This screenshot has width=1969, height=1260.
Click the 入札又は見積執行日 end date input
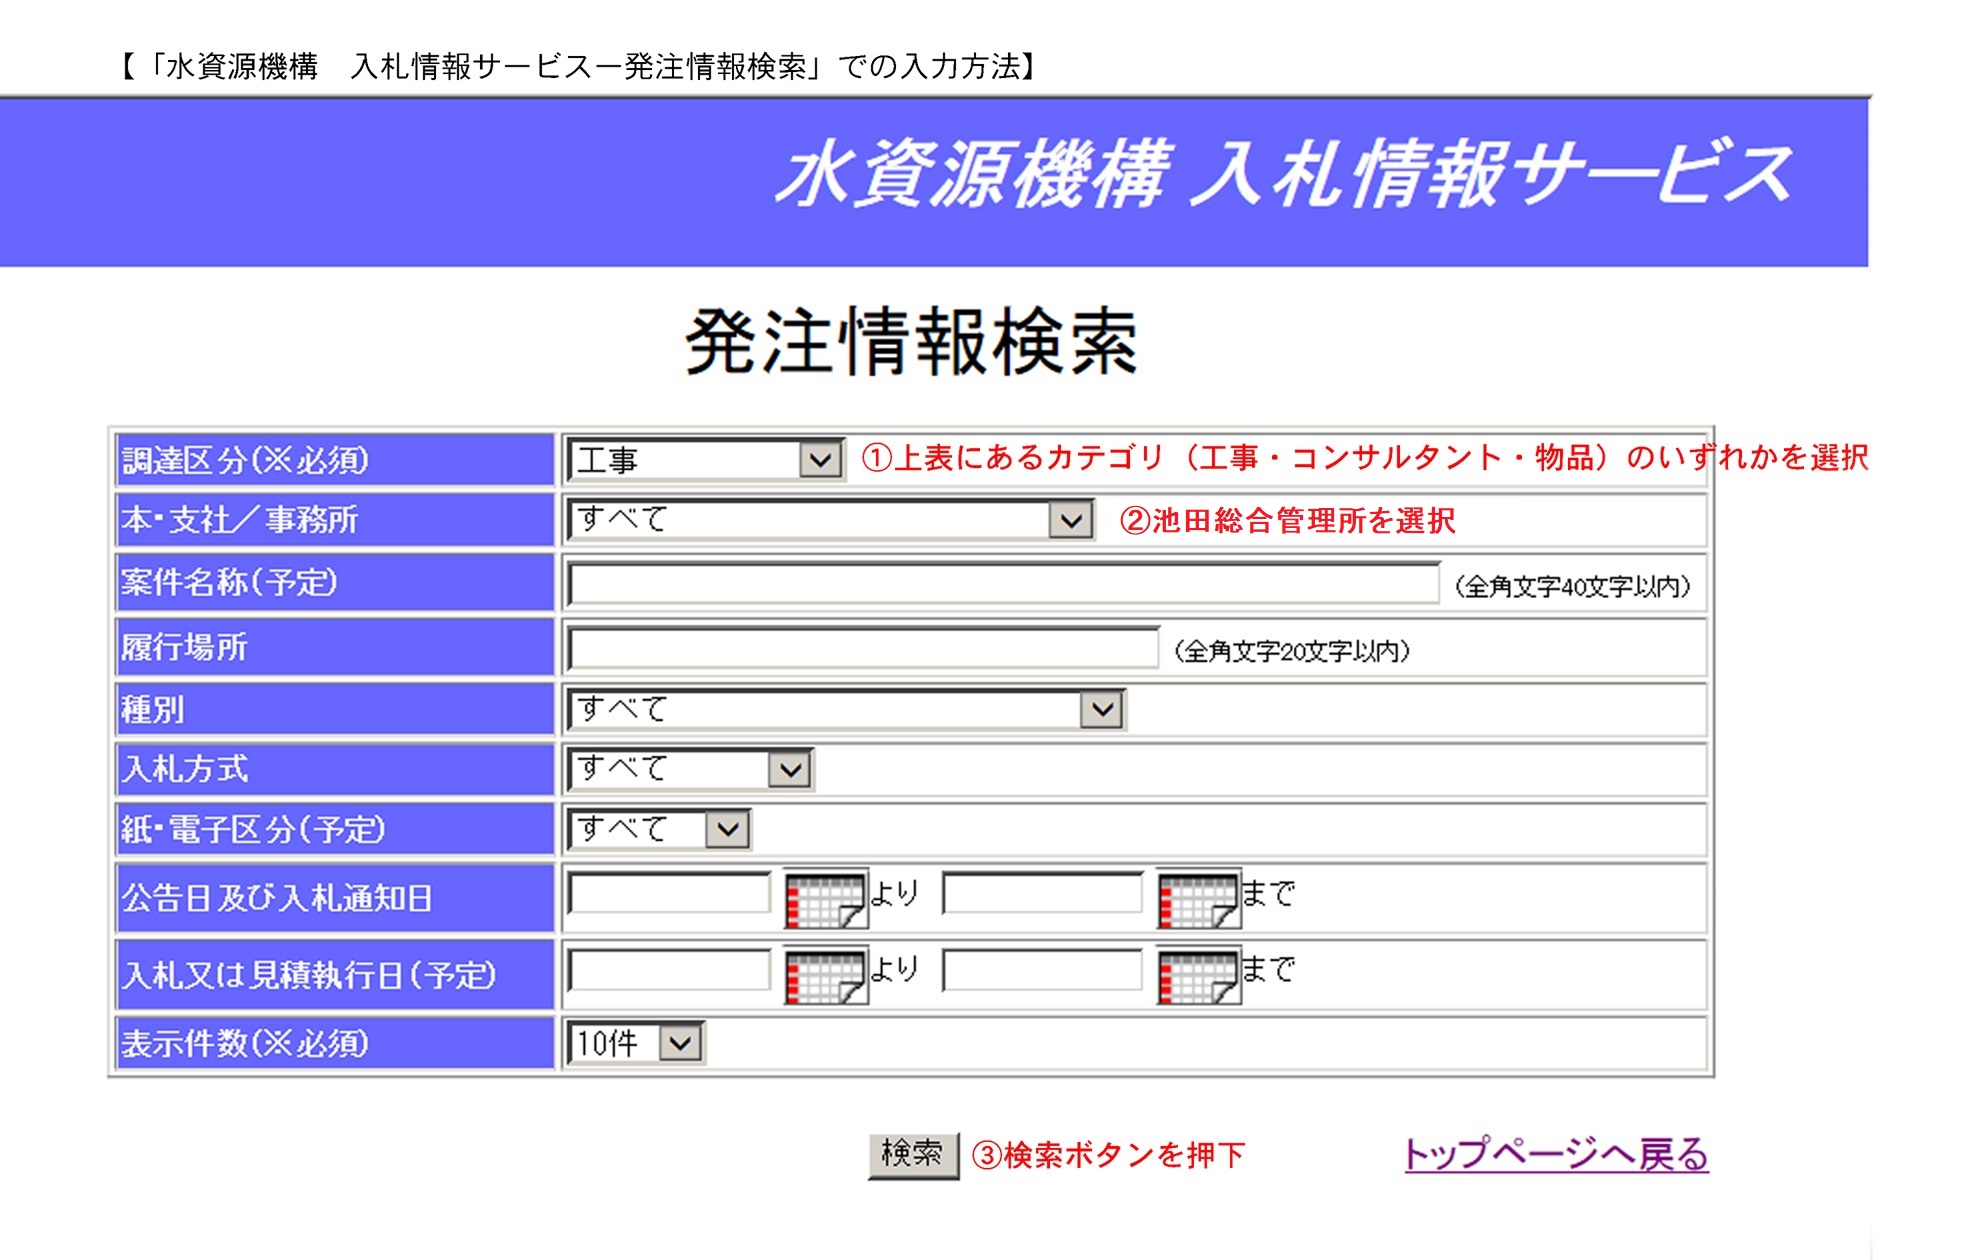pyautogui.click(x=1042, y=970)
